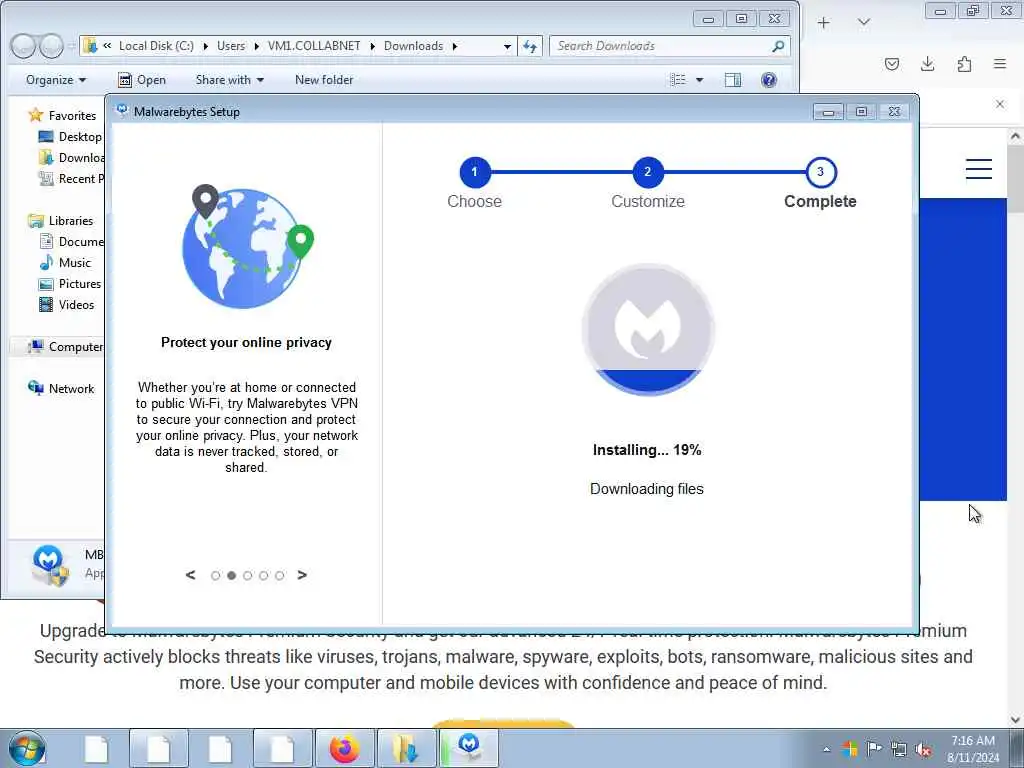This screenshot has height=768, width=1024.
Task: Go to the previous slide in Malwarebytes carousel
Action: click(x=191, y=575)
